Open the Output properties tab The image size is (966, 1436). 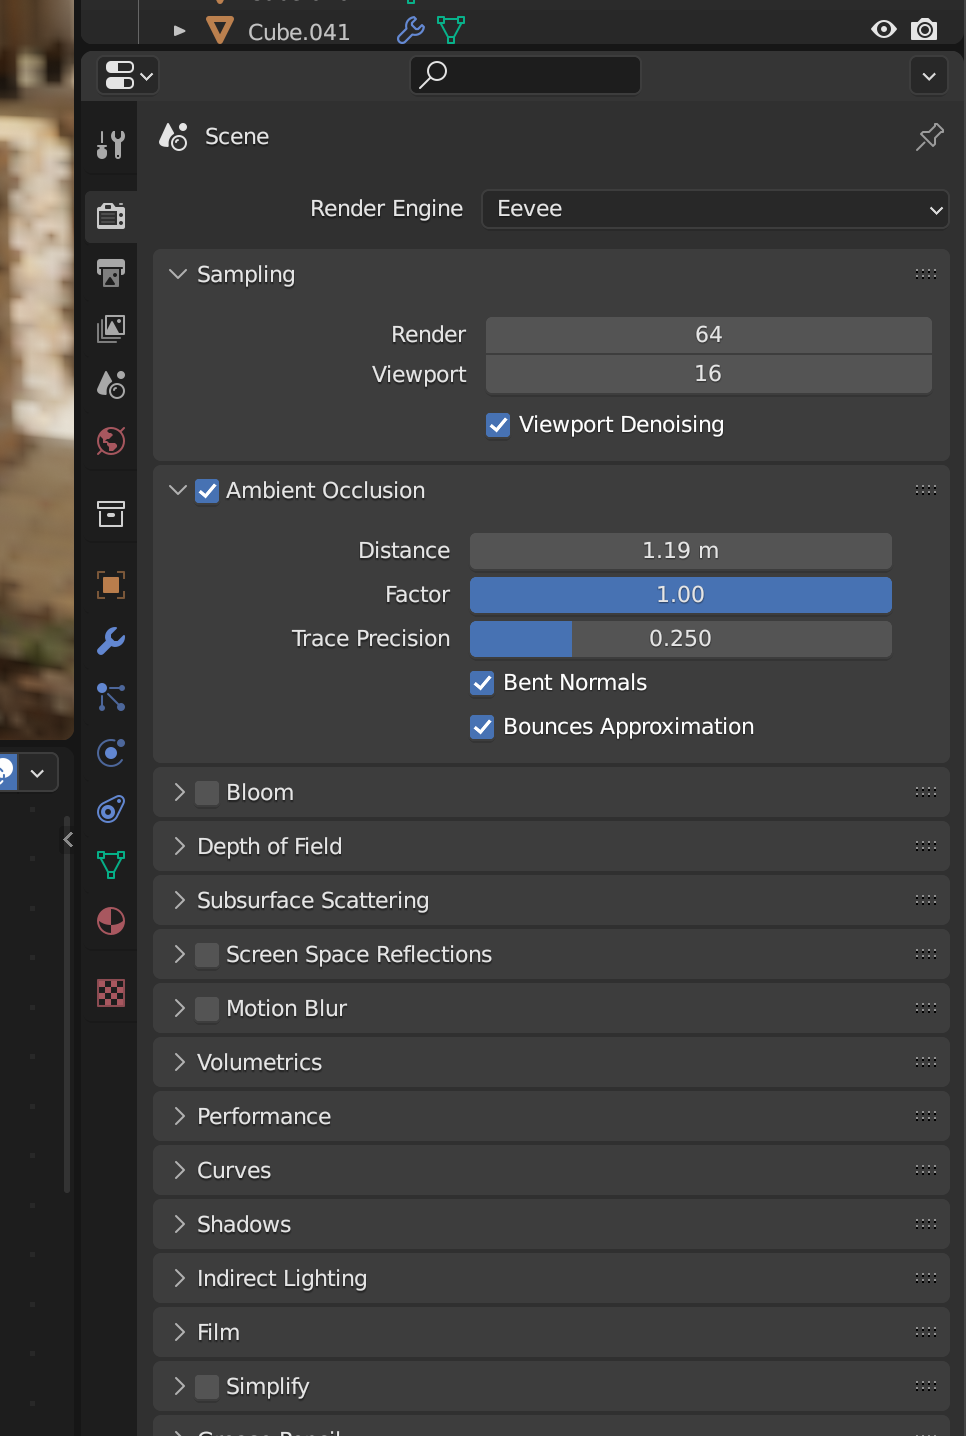pyautogui.click(x=111, y=272)
